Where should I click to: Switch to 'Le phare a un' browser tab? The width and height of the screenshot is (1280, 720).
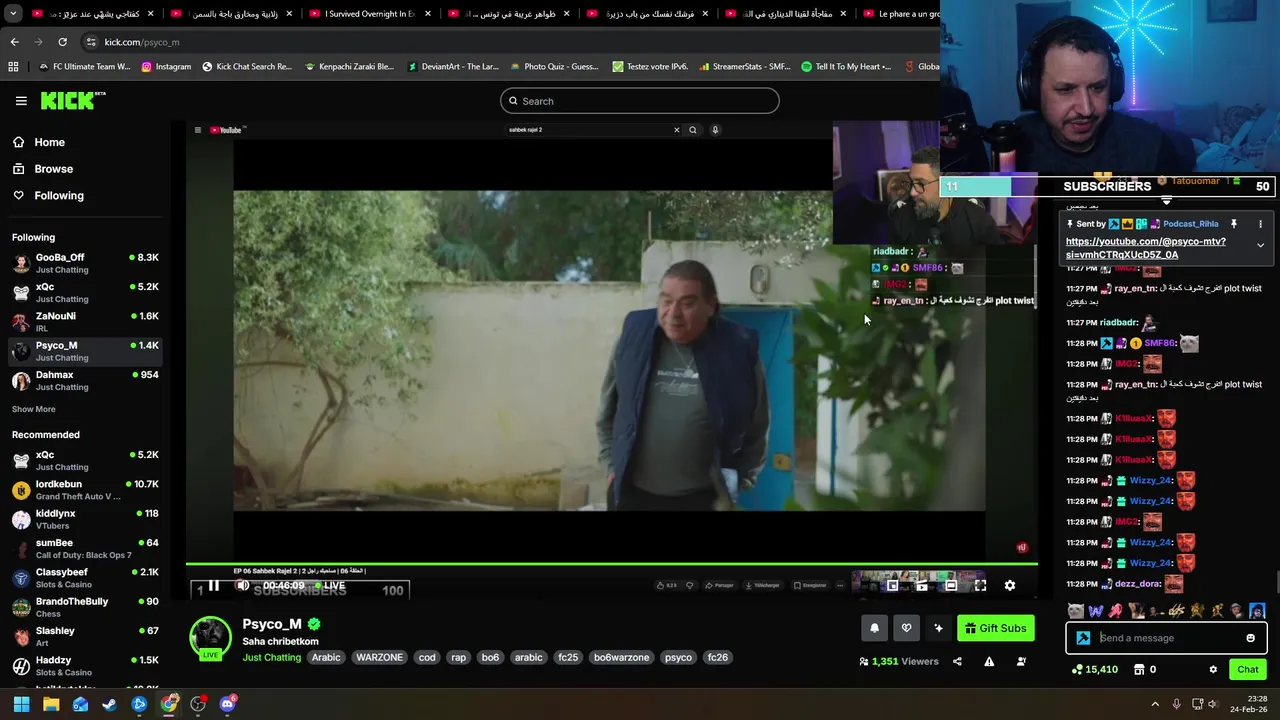coord(900,14)
